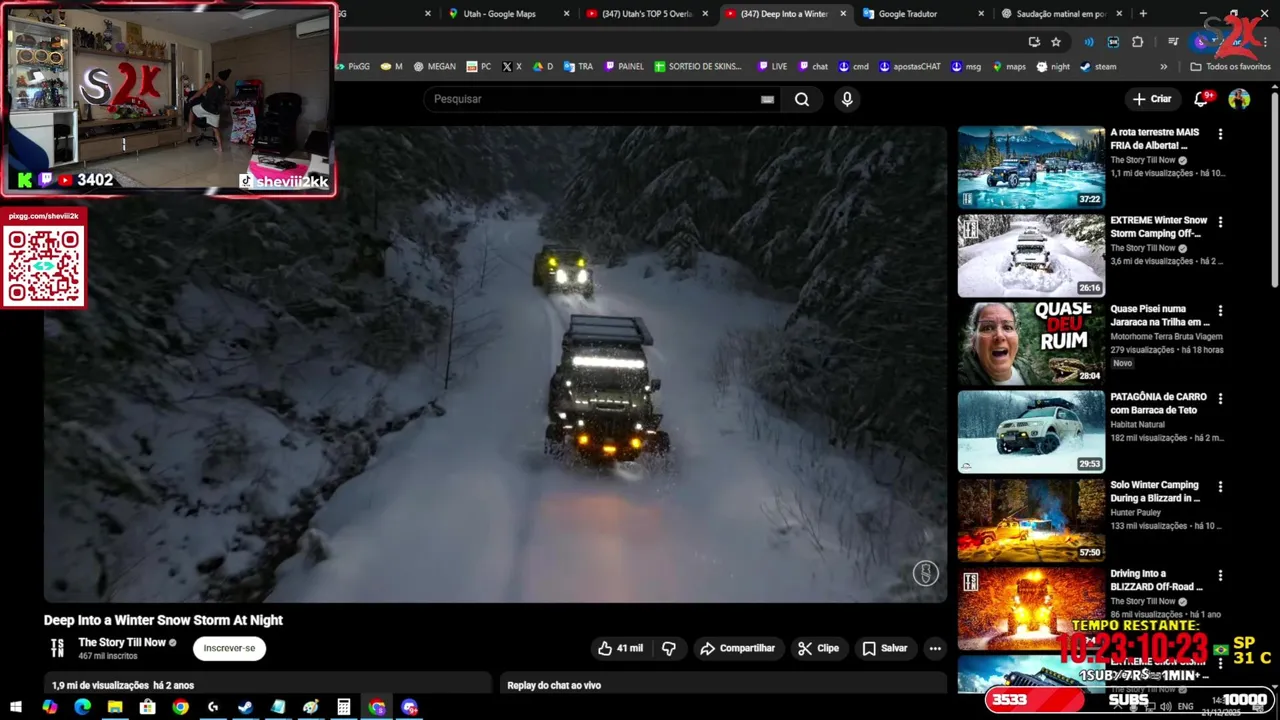Open options for PATAGÔNIA de CARRO video
The width and height of the screenshot is (1280, 720).
1220,399
